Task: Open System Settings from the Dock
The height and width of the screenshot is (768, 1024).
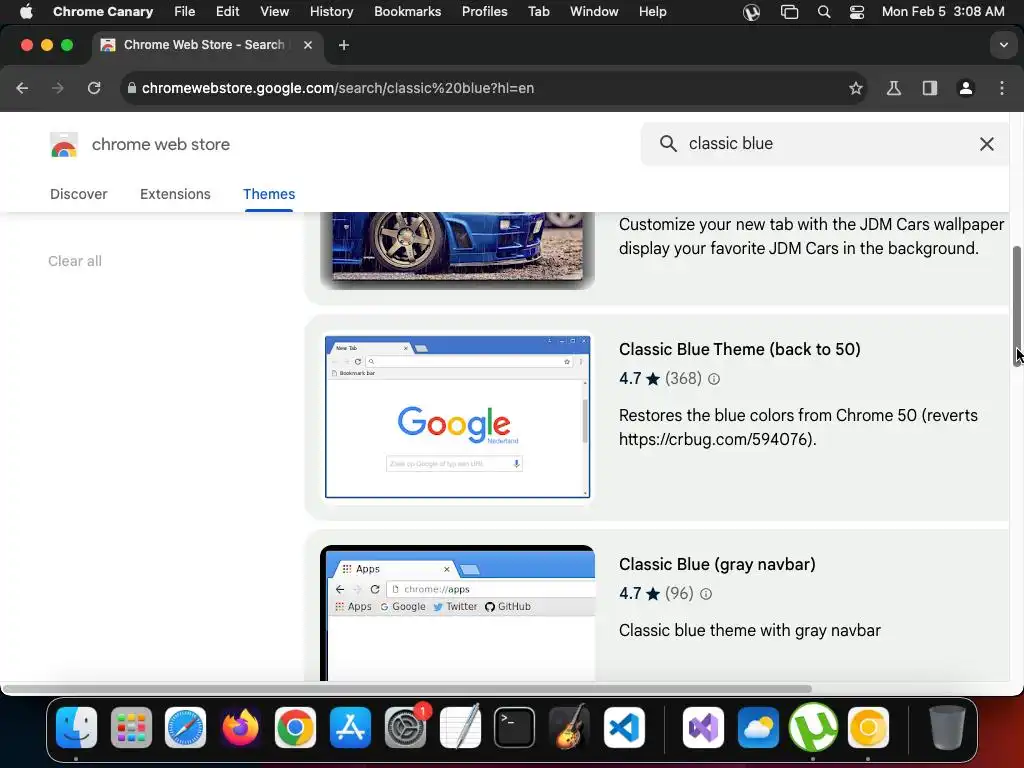Action: (x=406, y=727)
